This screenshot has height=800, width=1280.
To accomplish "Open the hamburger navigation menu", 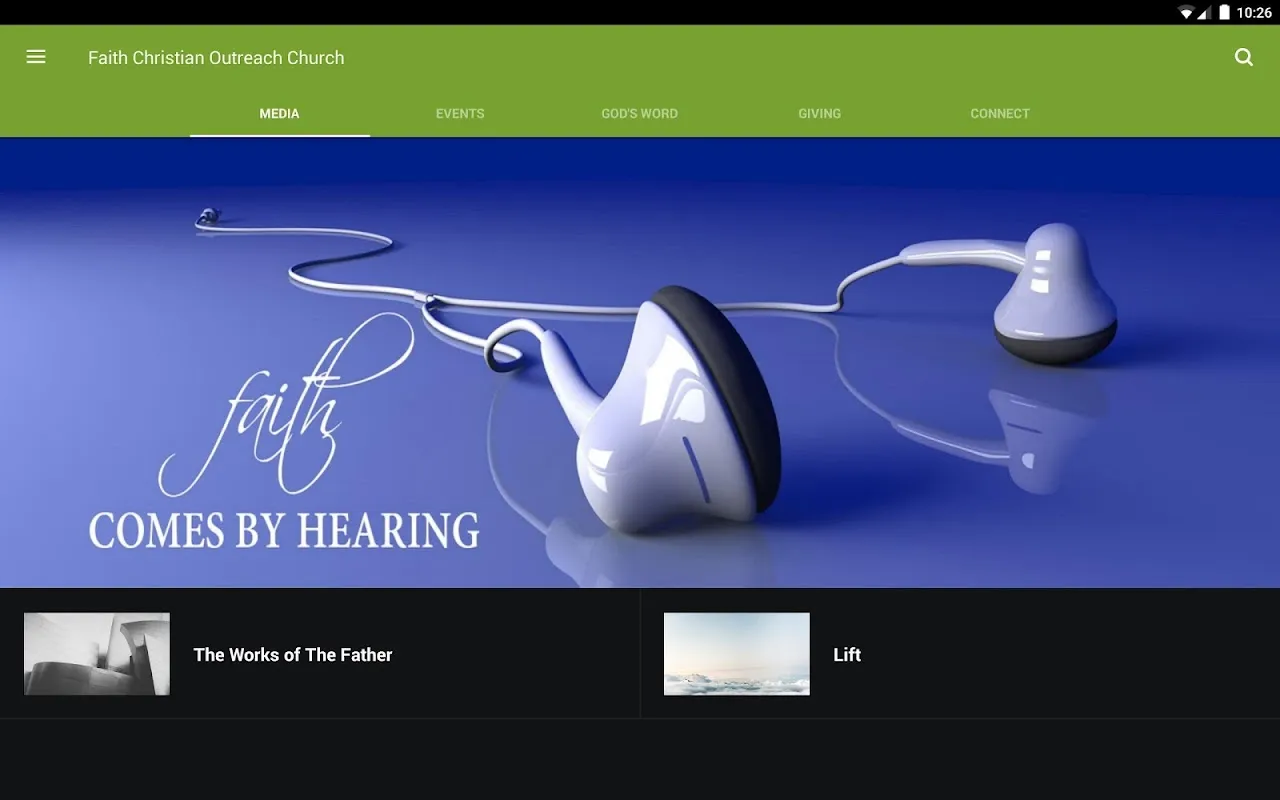I will click(36, 57).
